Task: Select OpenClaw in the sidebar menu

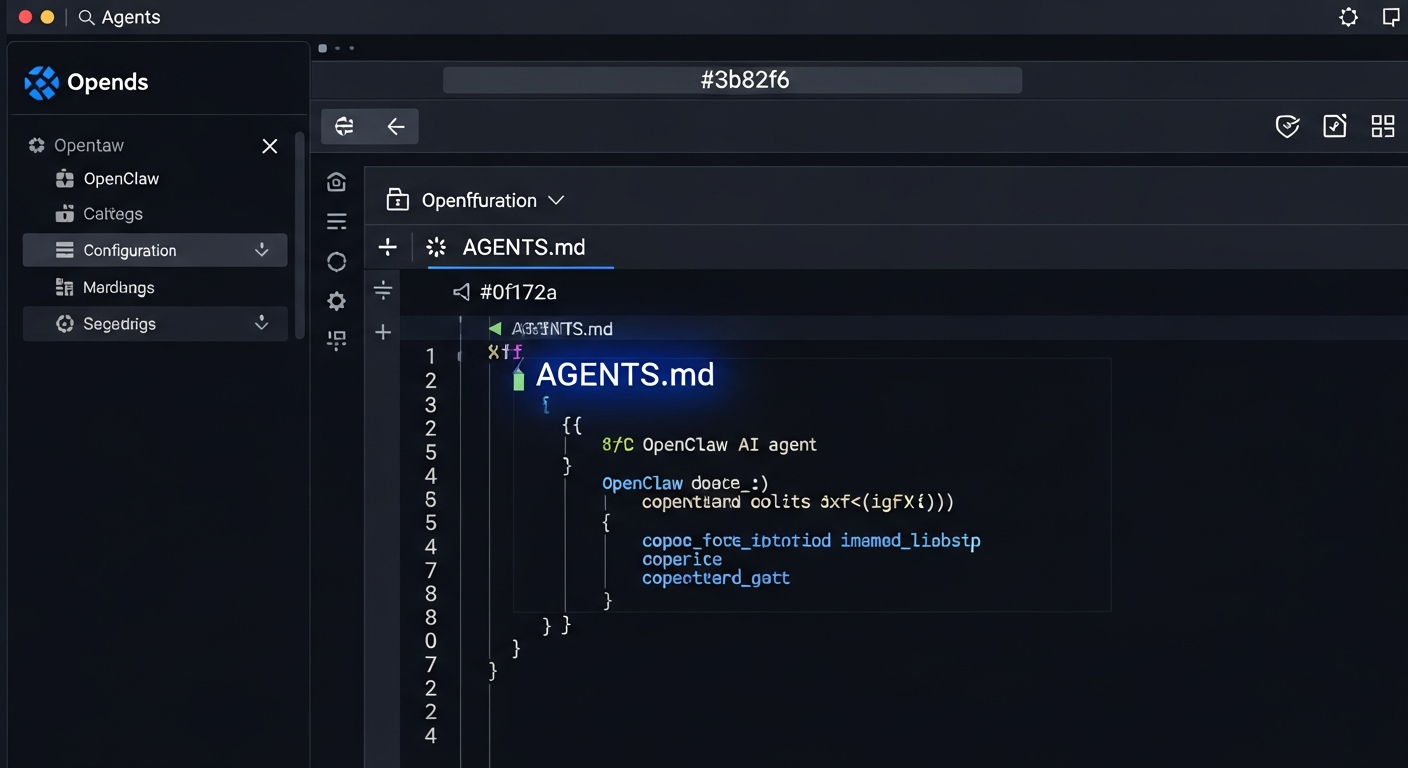Action: 121,178
